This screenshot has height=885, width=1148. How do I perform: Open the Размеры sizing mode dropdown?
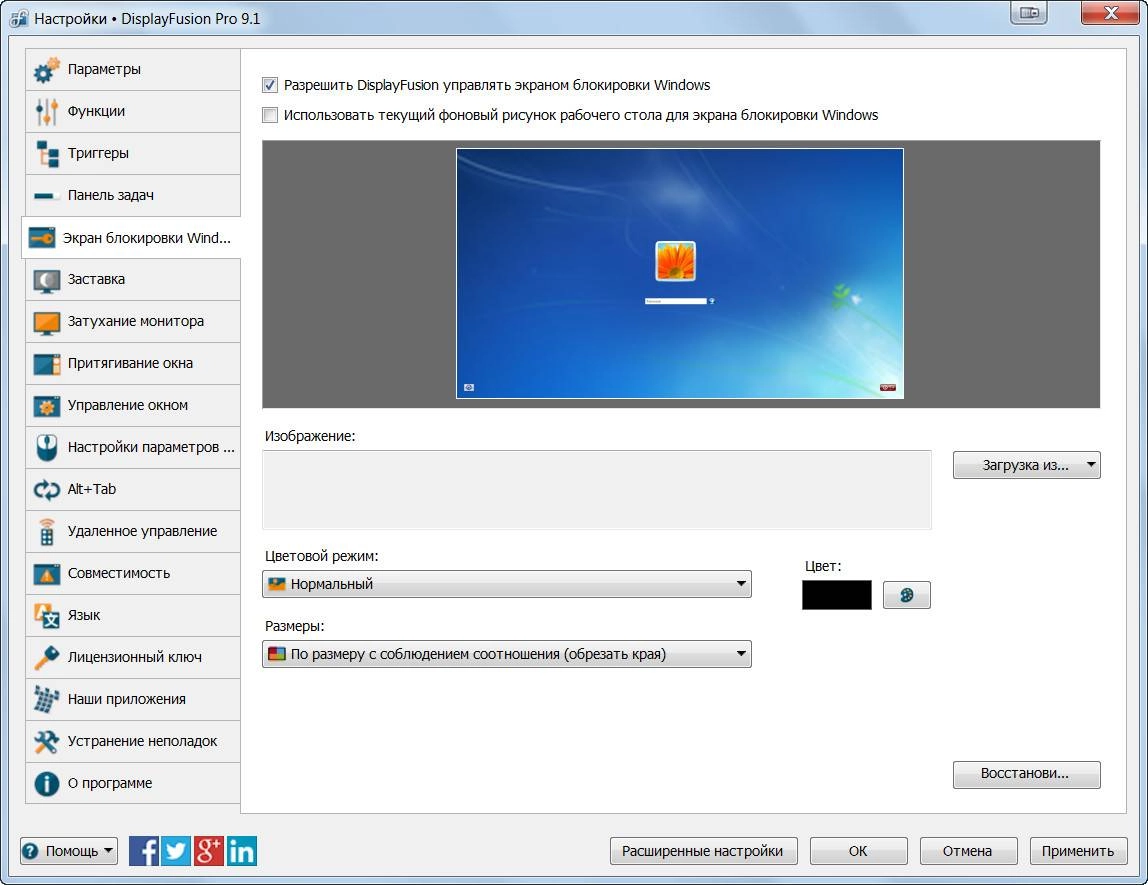pos(507,654)
